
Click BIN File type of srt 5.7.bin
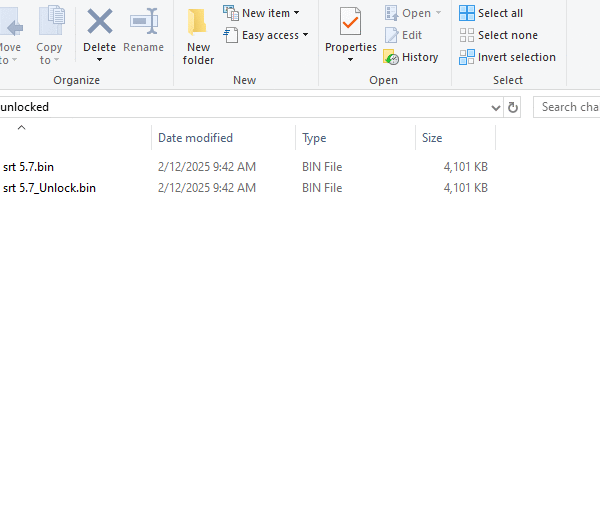(x=322, y=167)
